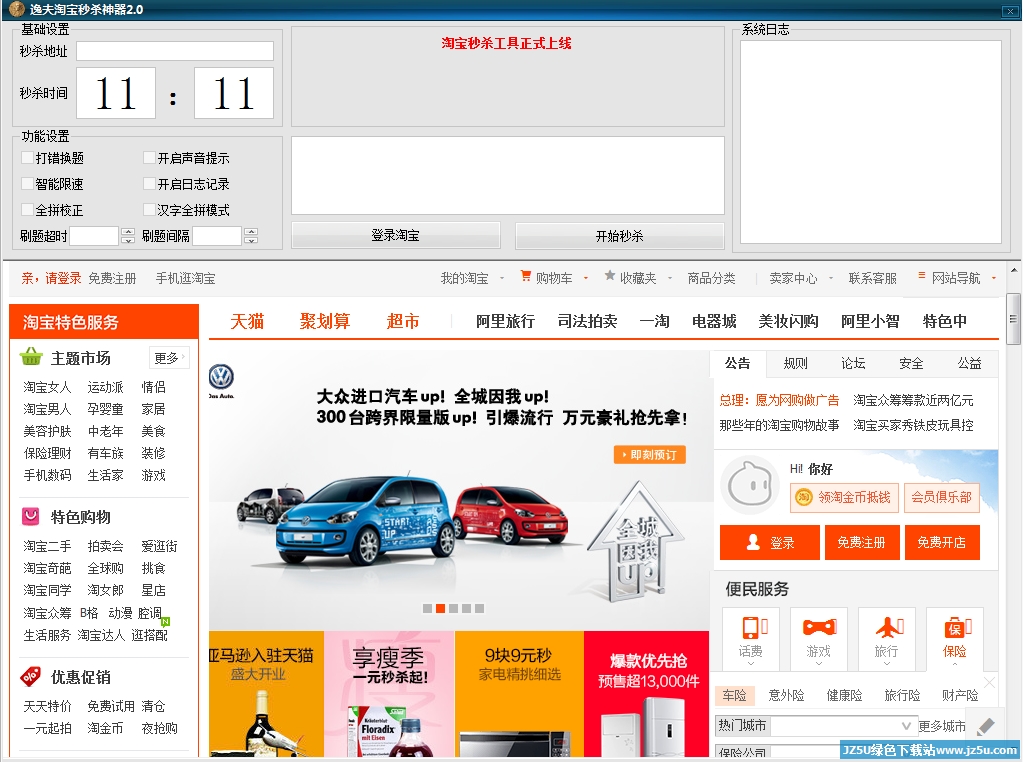Open the 享瘦季 promotion thumbnail
Screen dimensions: 1023x762
pos(389,694)
